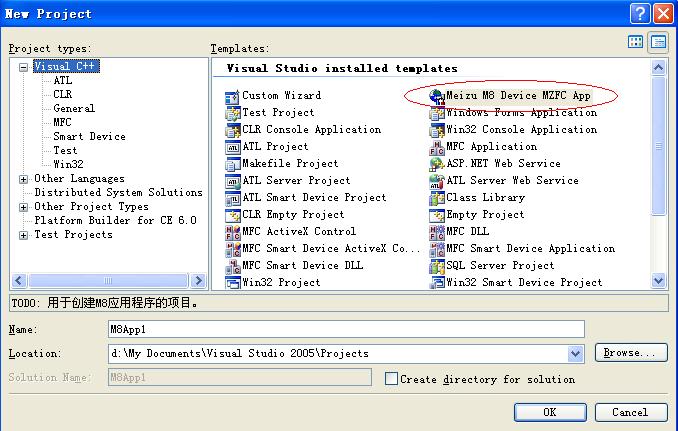
Task: Confirm with the OK button
Action: (x=550, y=412)
